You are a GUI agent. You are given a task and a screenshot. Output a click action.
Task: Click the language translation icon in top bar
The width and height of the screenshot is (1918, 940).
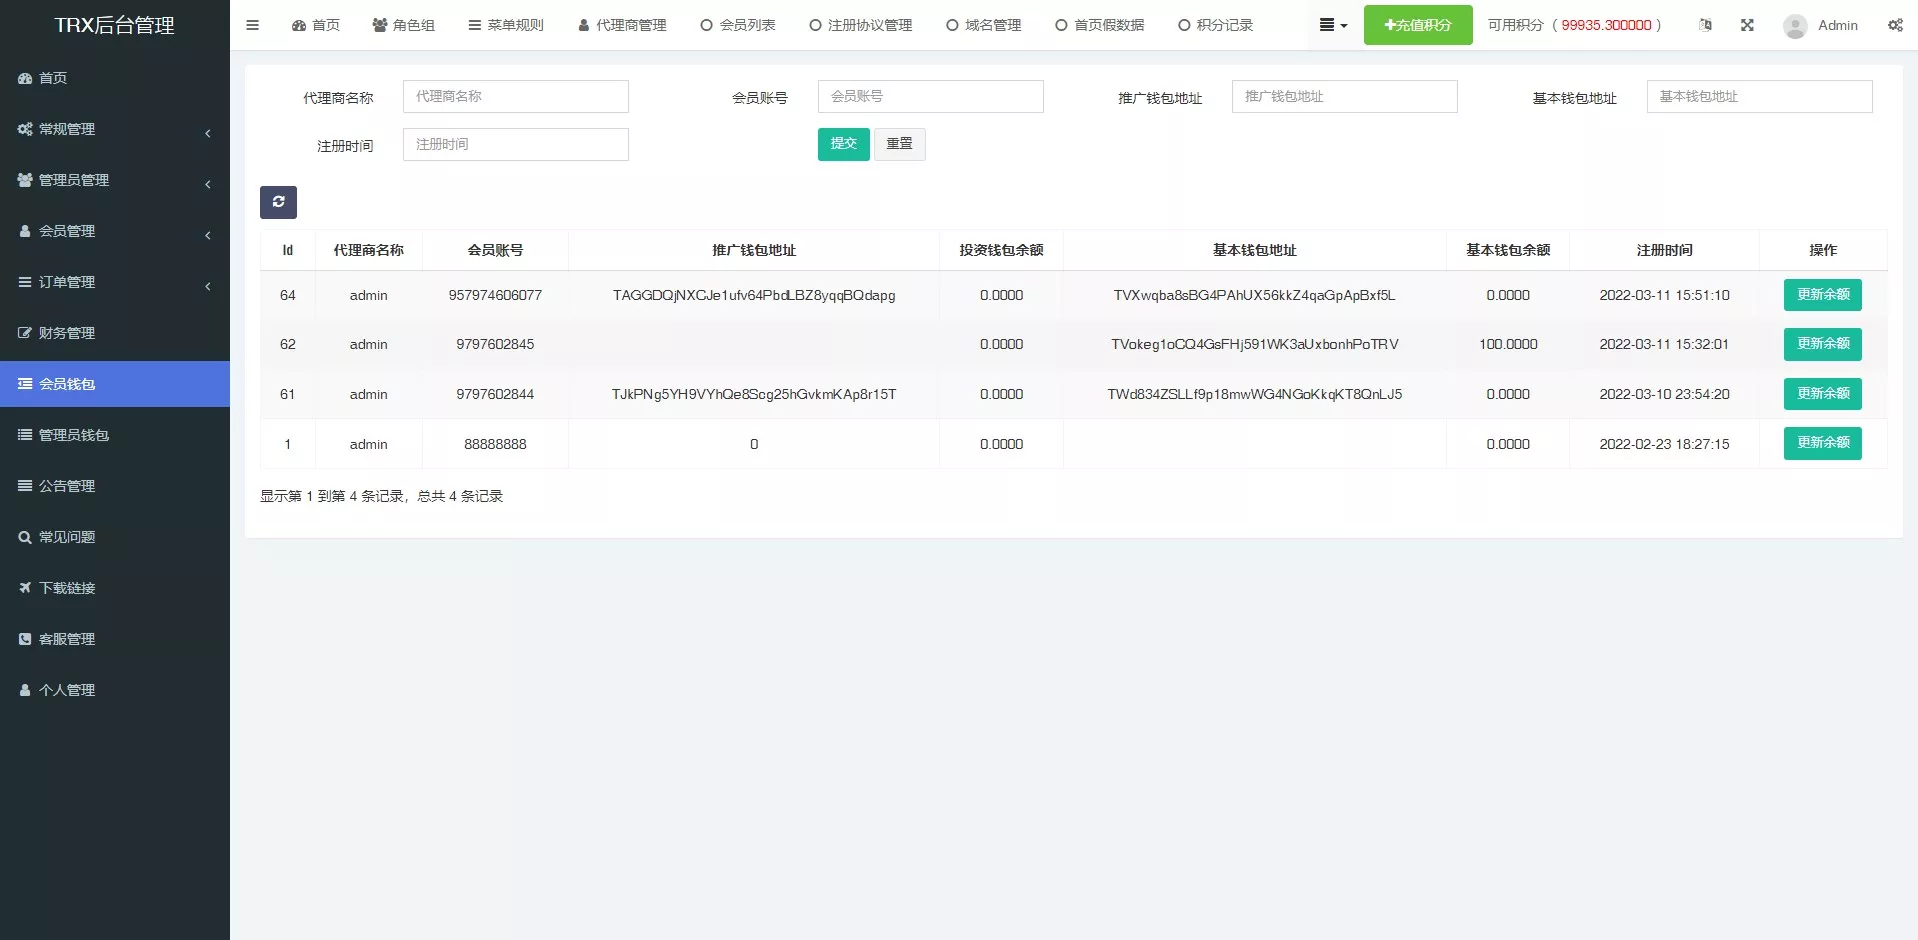tap(1705, 25)
